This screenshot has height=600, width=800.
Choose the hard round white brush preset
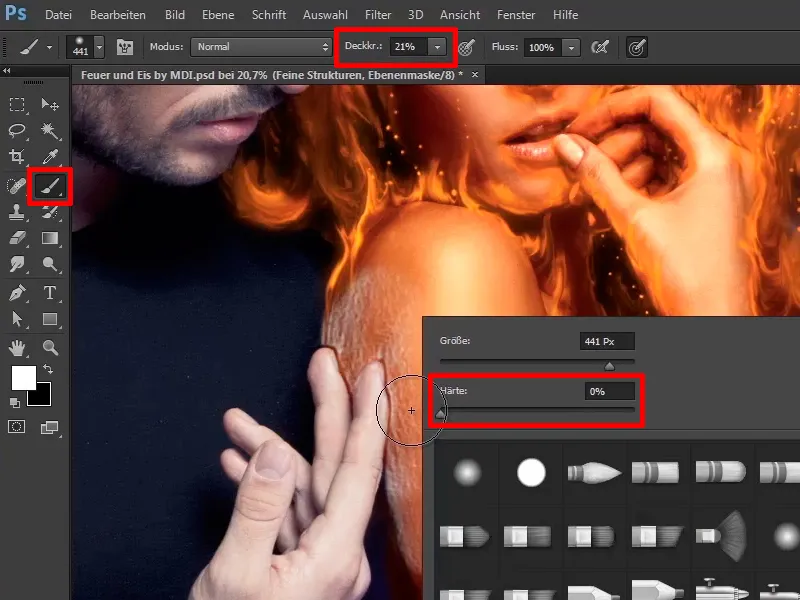(531, 472)
